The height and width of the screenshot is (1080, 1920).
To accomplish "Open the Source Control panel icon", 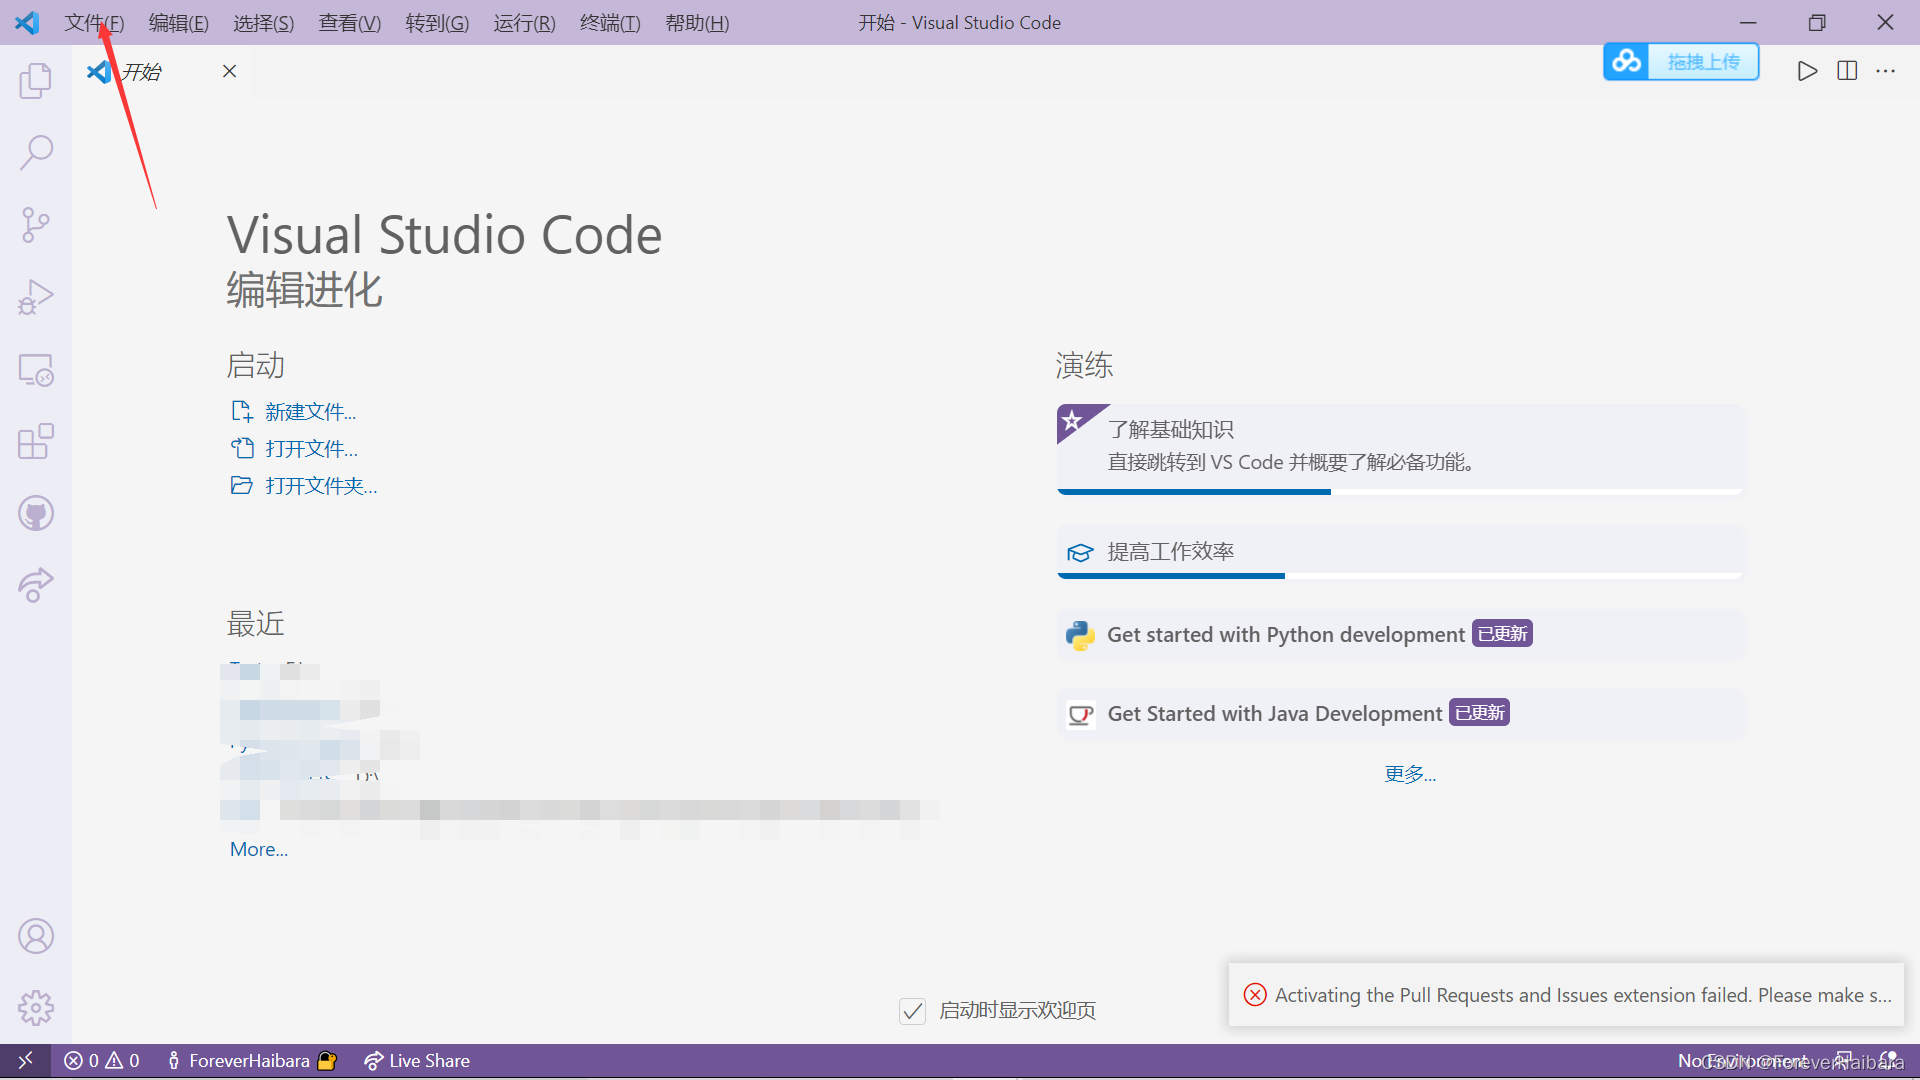I will click(x=36, y=224).
